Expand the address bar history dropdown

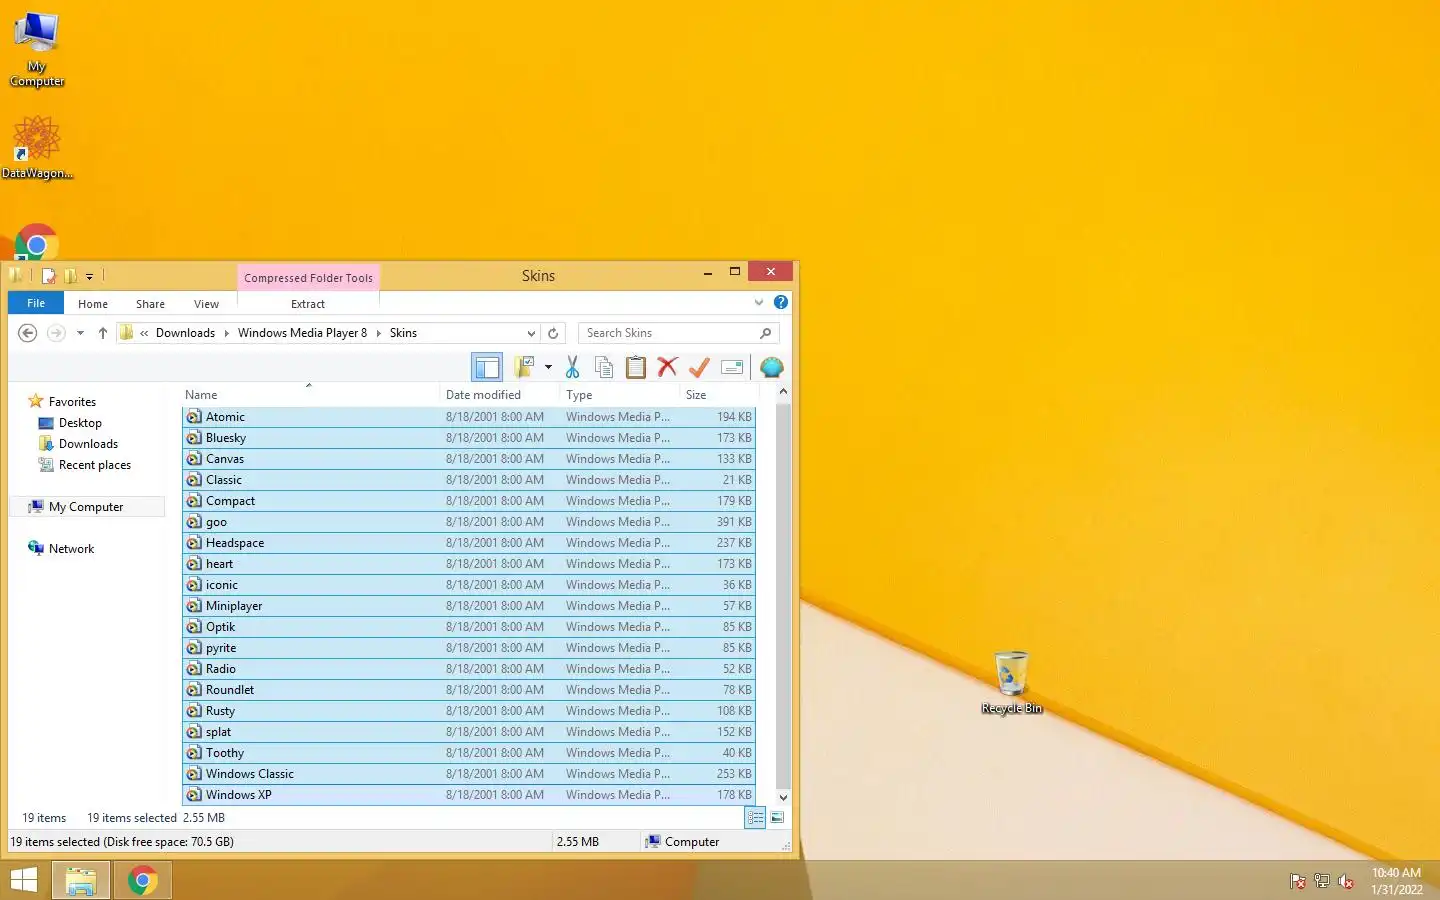pyautogui.click(x=531, y=333)
